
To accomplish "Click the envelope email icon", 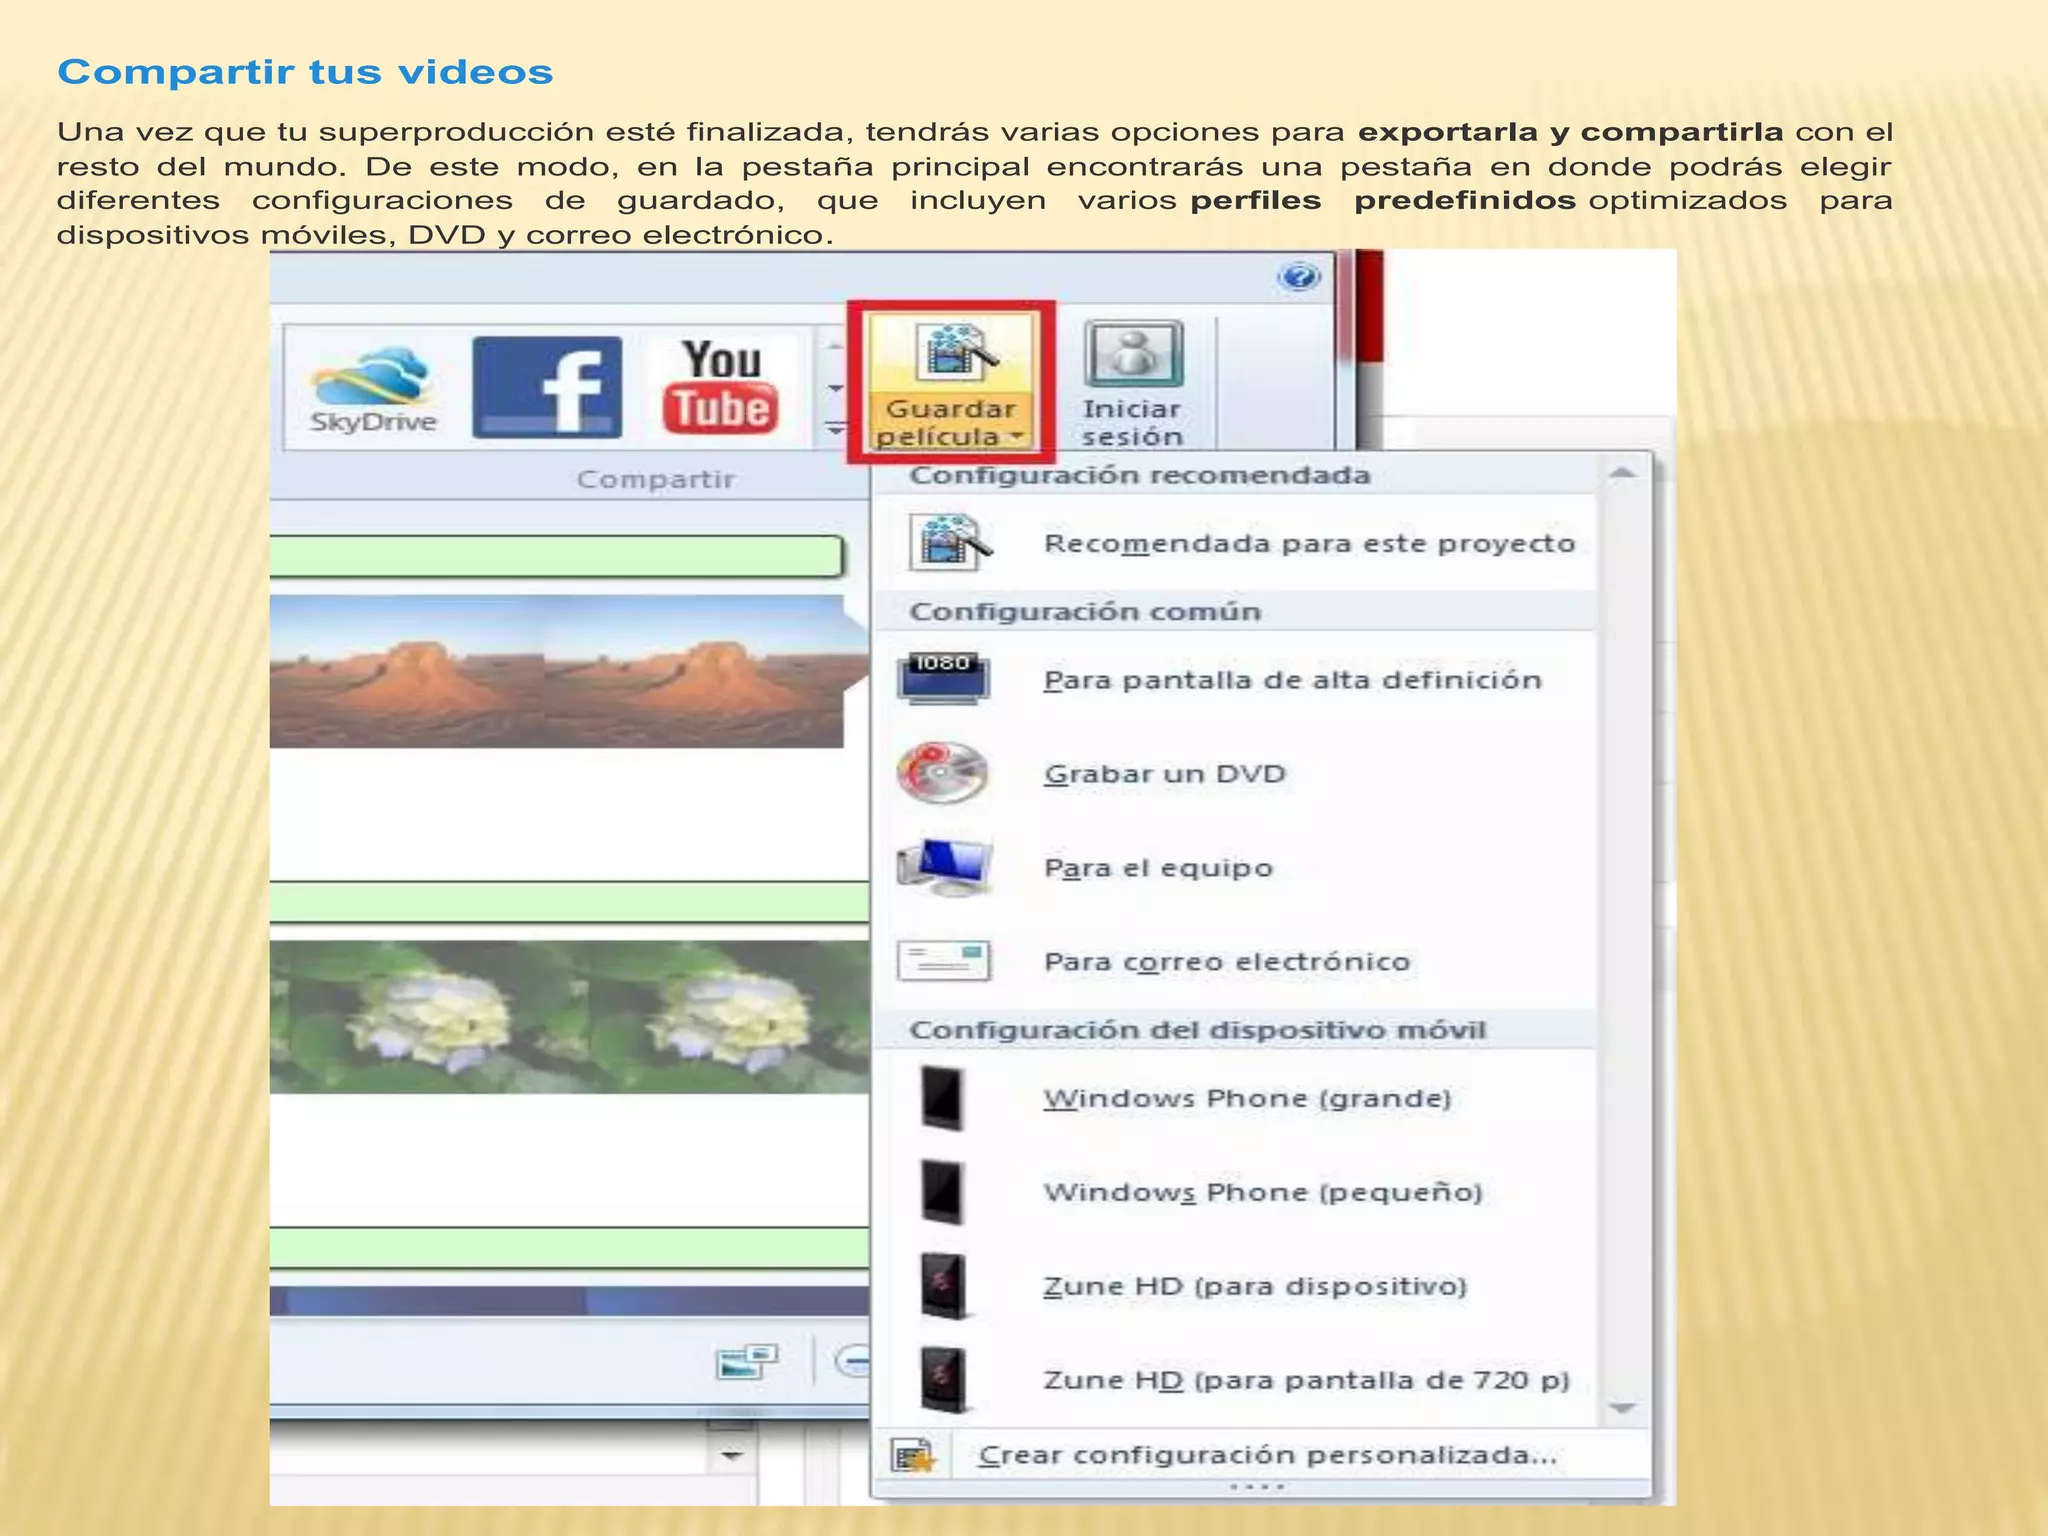I will 944,961.
